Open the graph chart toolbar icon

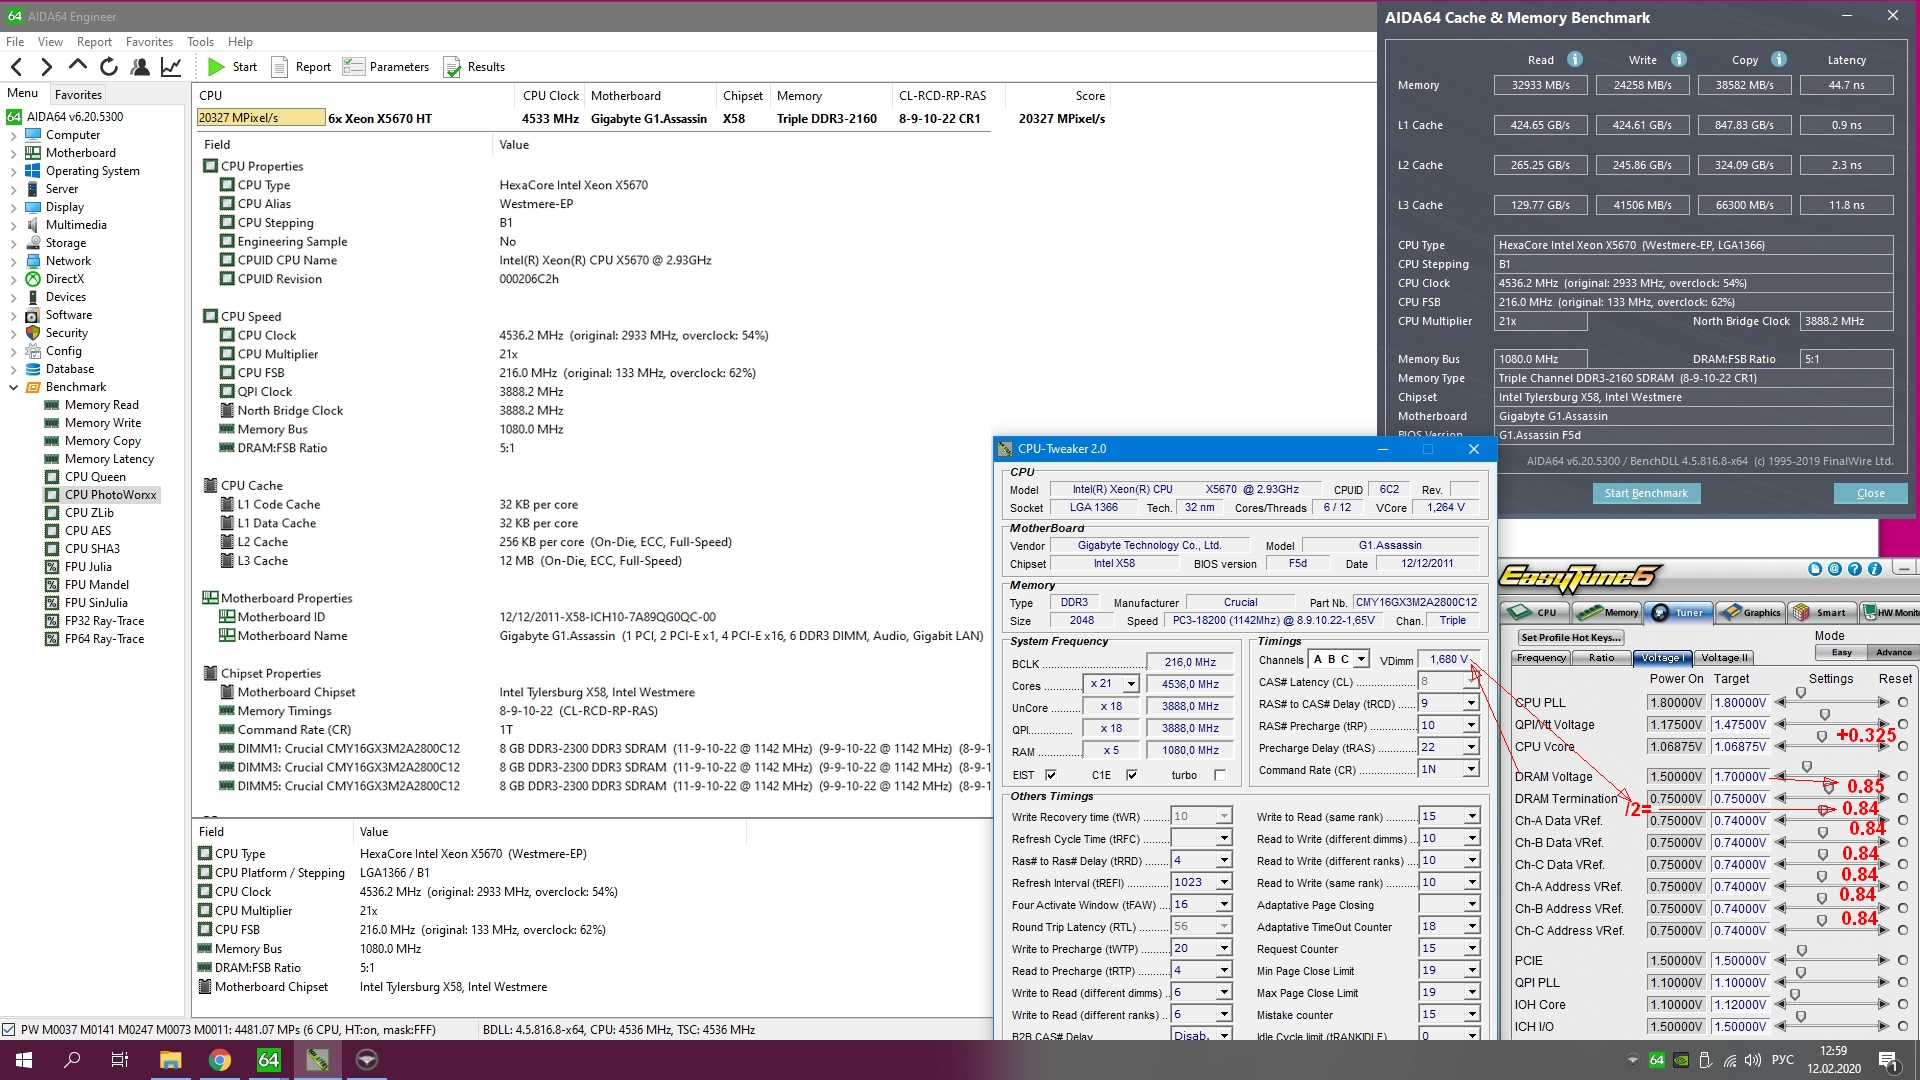171,67
